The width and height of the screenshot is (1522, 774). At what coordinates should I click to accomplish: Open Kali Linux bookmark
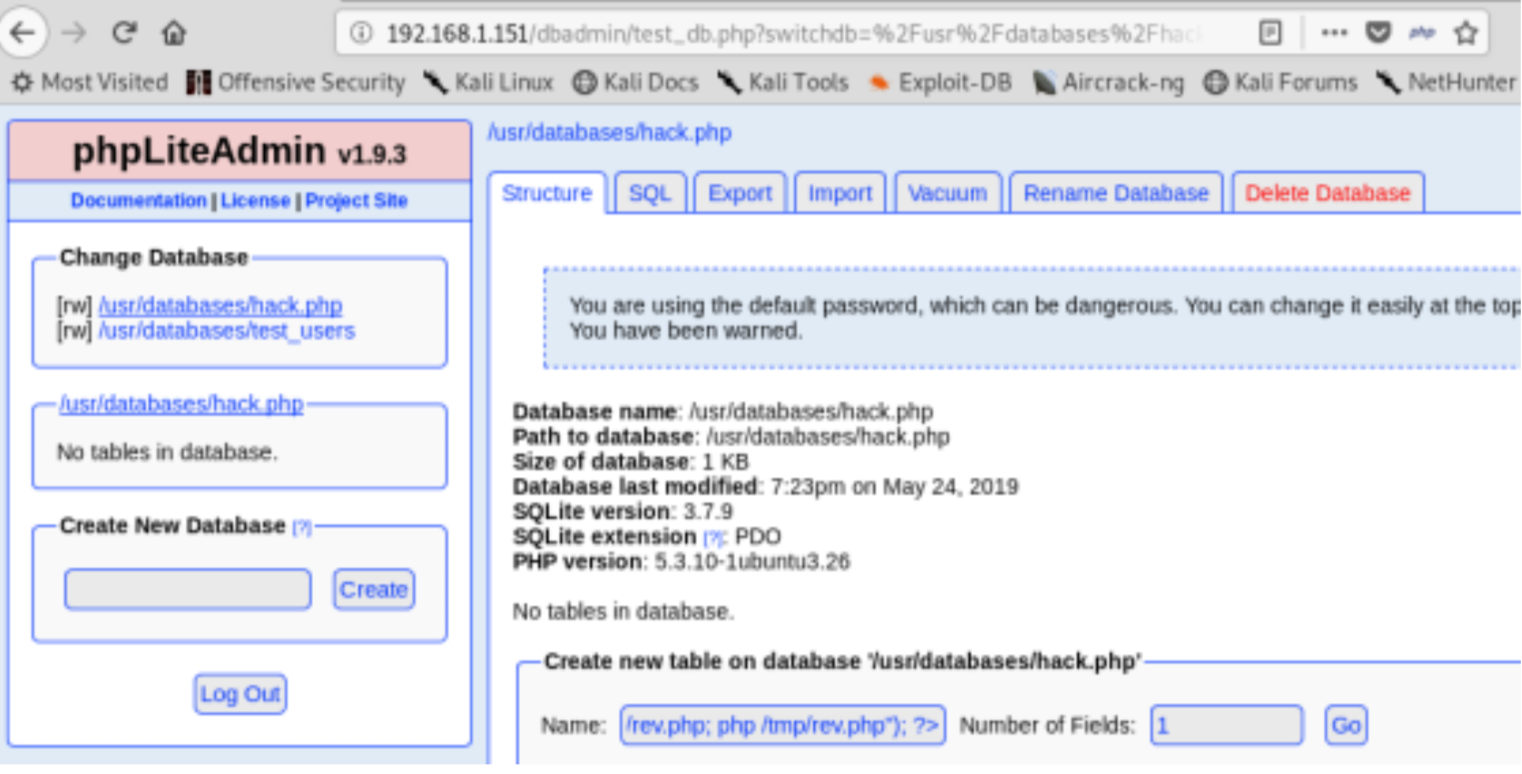point(488,83)
